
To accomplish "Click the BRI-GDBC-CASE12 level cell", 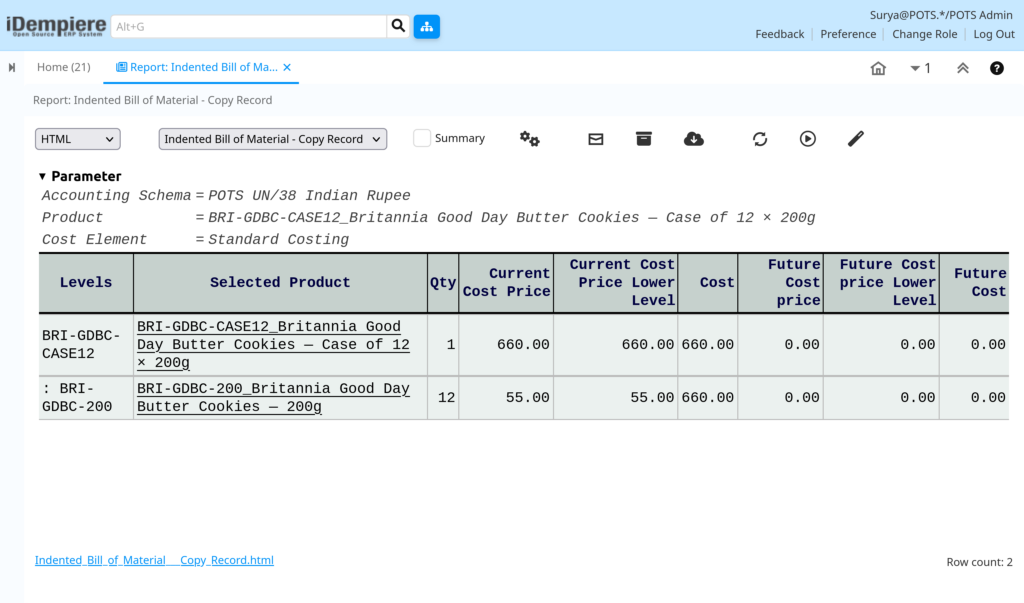I will (86, 344).
